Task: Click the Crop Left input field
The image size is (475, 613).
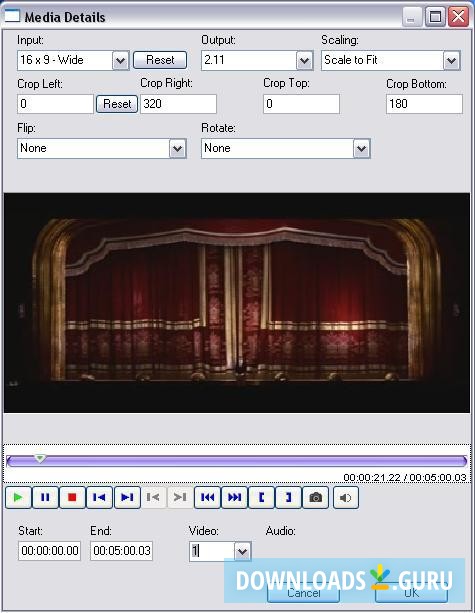Action: pos(56,104)
